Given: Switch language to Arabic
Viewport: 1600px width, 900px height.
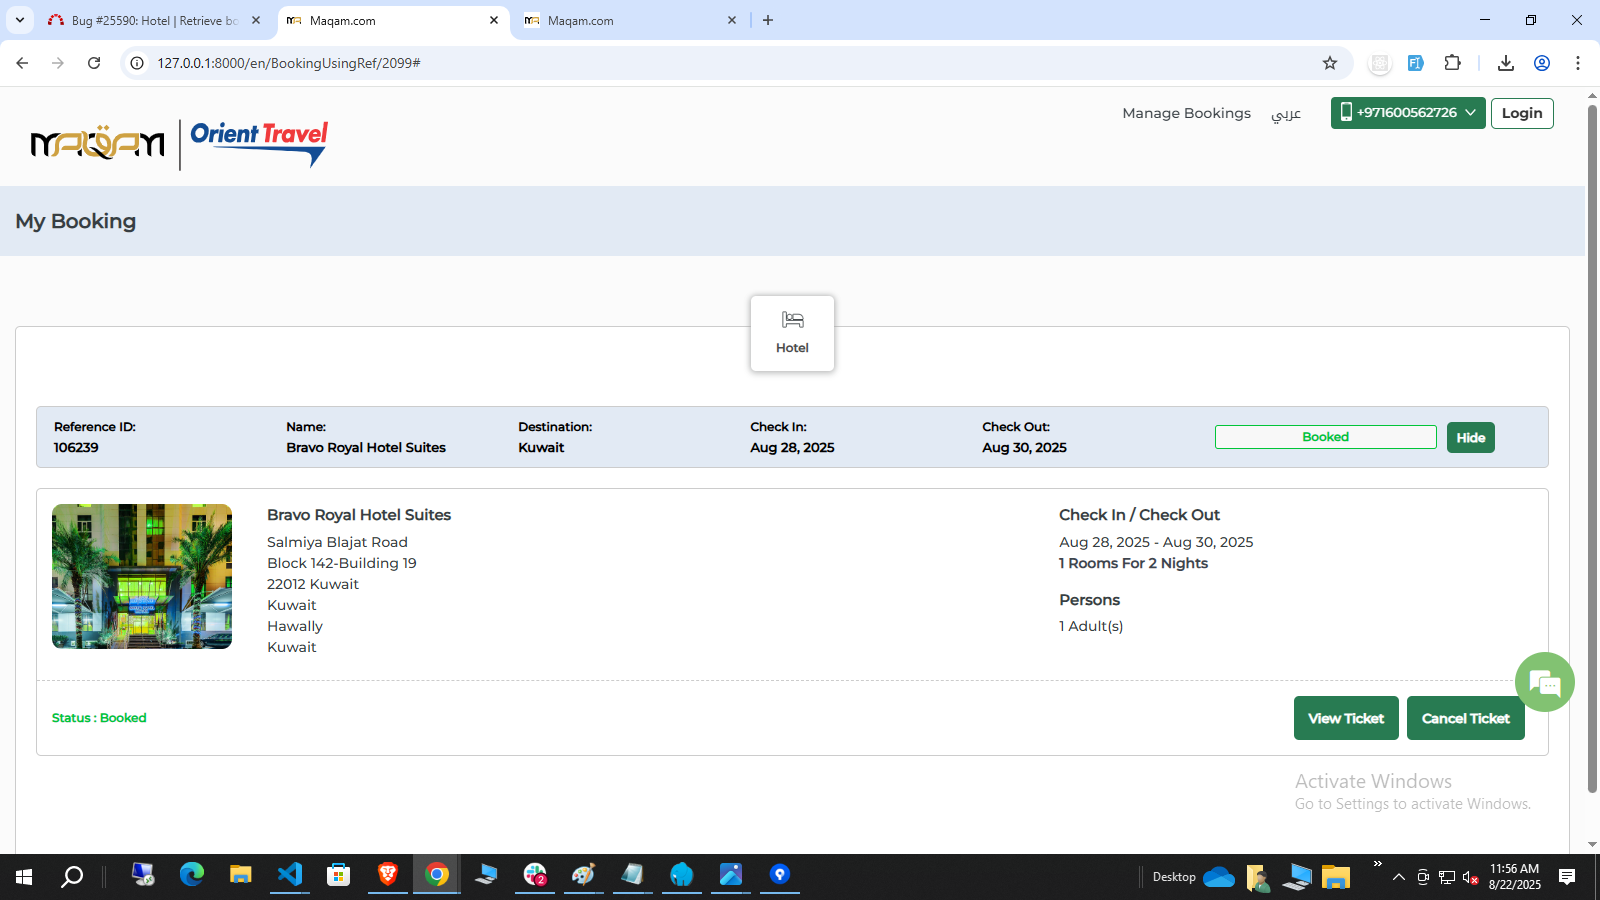Looking at the screenshot, I should coord(1285,114).
